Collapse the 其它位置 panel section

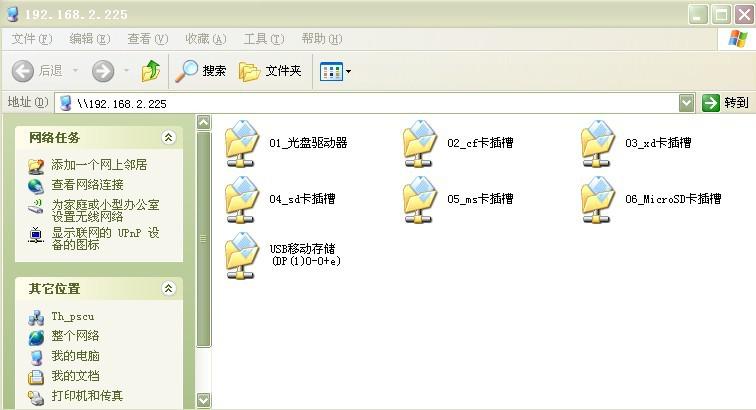click(x=168, y=289)
